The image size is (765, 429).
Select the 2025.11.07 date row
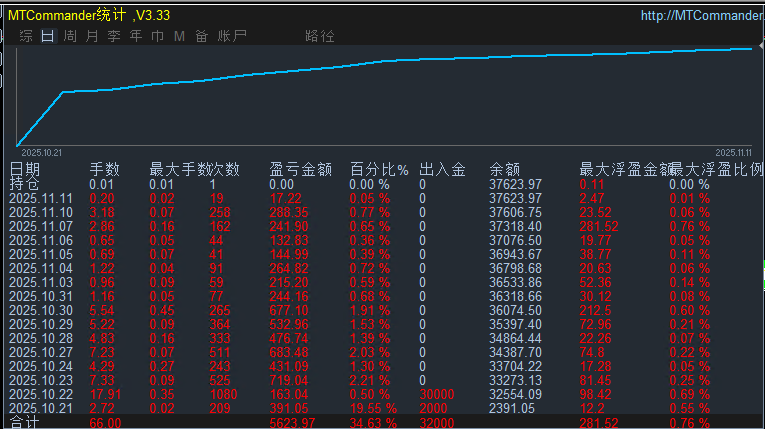click(41, 226)
